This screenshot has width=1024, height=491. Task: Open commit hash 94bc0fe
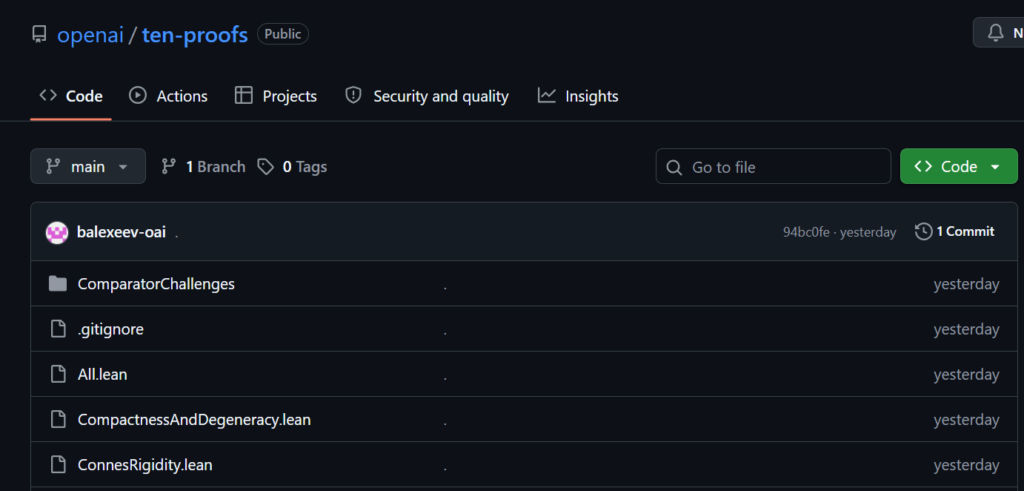pyautogui.click(x=806, y=232)
